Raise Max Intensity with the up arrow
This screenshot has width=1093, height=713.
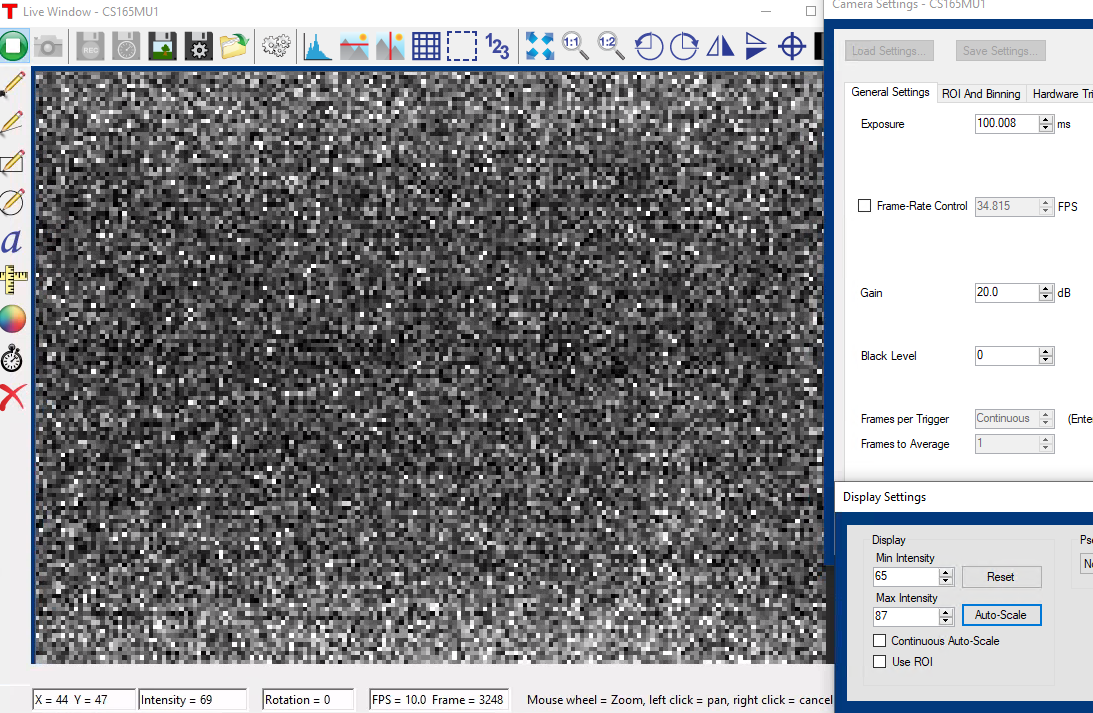946,612
